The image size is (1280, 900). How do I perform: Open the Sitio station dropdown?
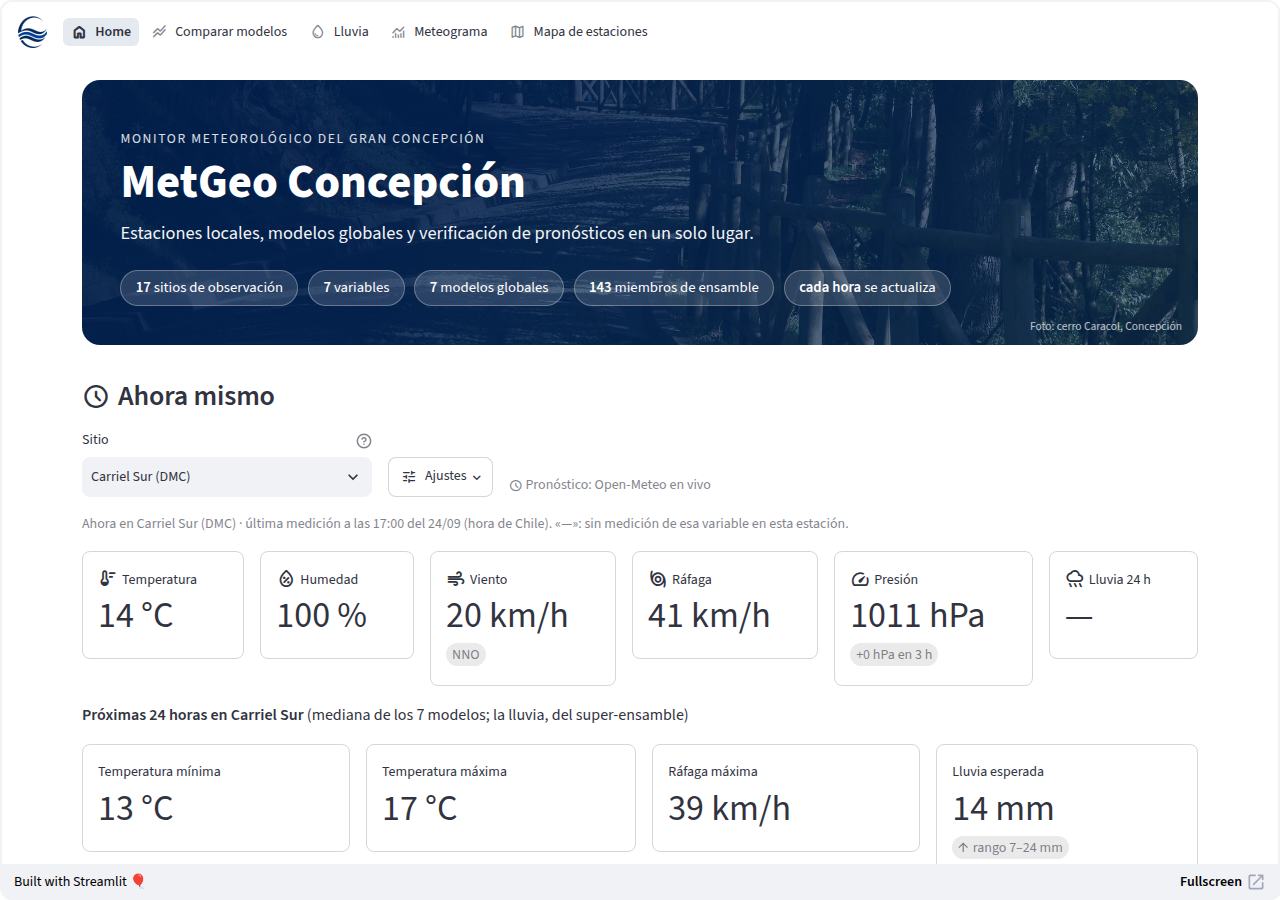227,477
